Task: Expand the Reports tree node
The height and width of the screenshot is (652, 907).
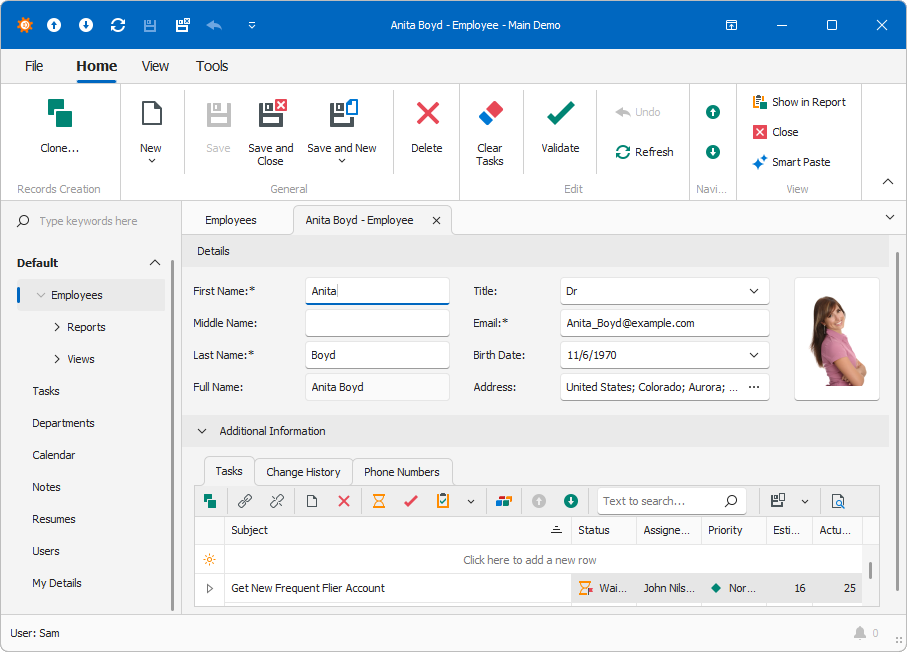Action: 57,327
